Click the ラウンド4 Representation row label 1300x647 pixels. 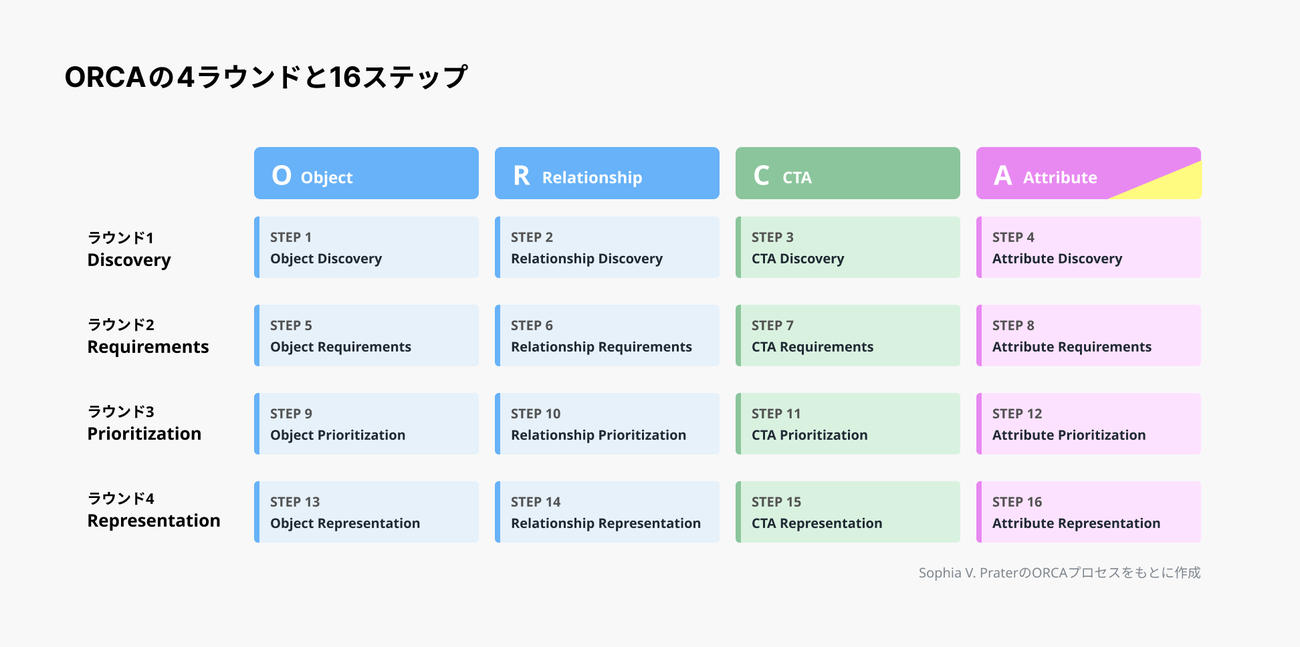tap(154, 510)
